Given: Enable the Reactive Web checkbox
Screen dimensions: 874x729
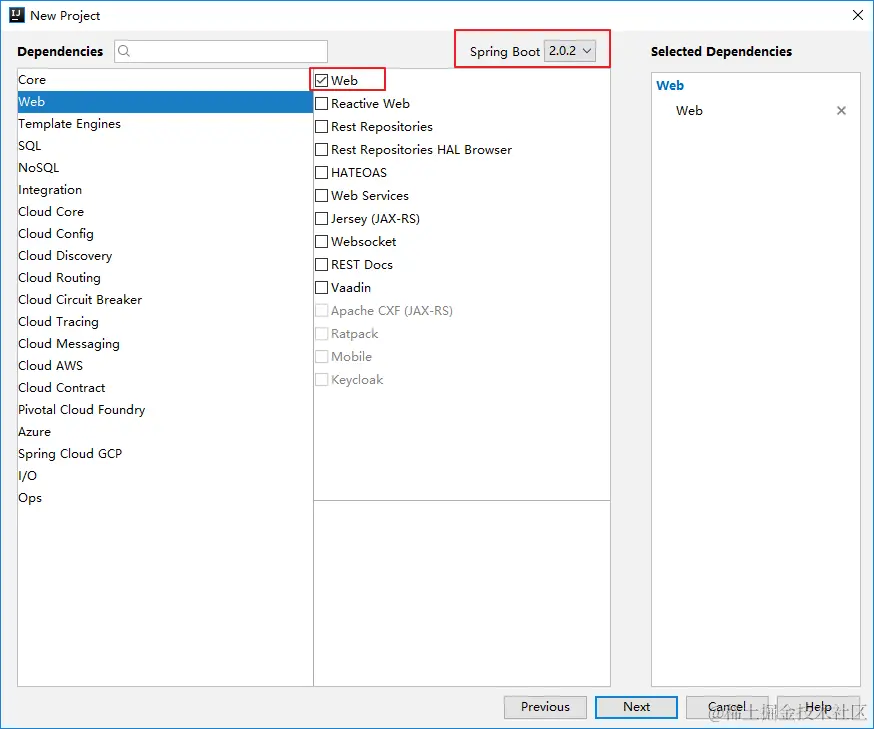Looking at the screenshot, I should point(322,104).
